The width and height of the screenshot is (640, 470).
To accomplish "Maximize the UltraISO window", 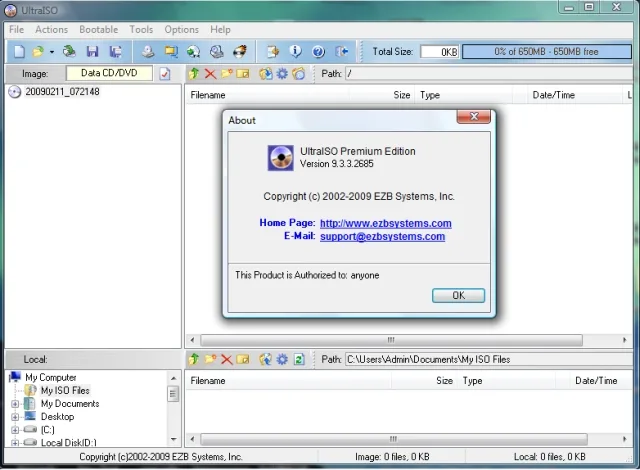I will (x=589, y=7).
